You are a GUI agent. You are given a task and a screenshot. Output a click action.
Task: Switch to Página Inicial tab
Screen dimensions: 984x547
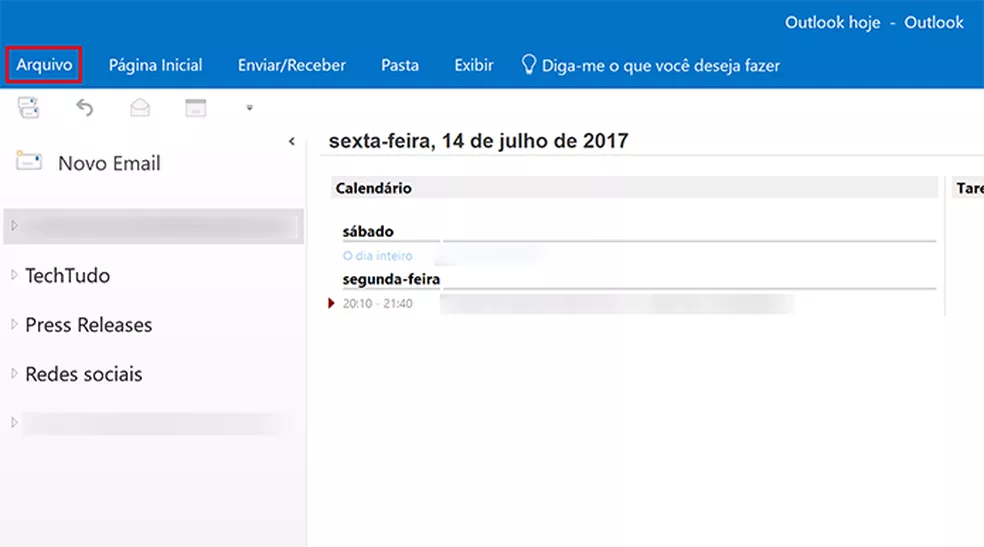coord(156,65)
